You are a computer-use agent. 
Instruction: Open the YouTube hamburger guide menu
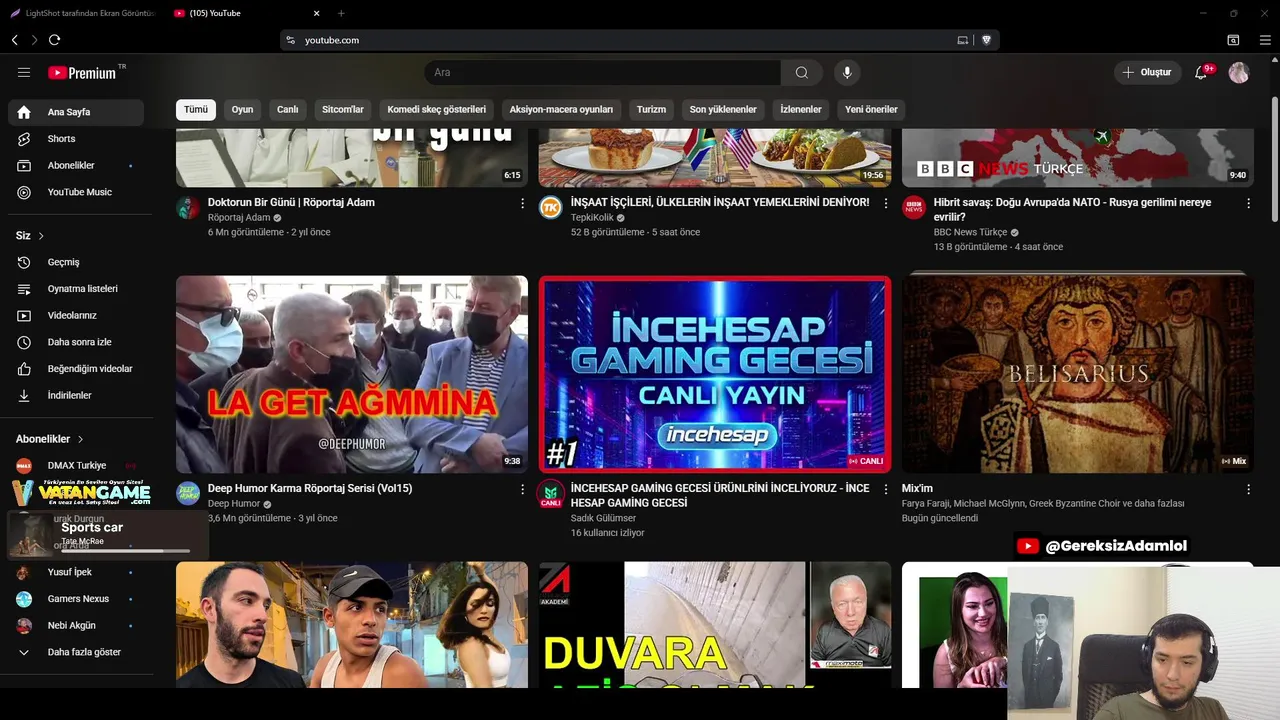[24, 72]
